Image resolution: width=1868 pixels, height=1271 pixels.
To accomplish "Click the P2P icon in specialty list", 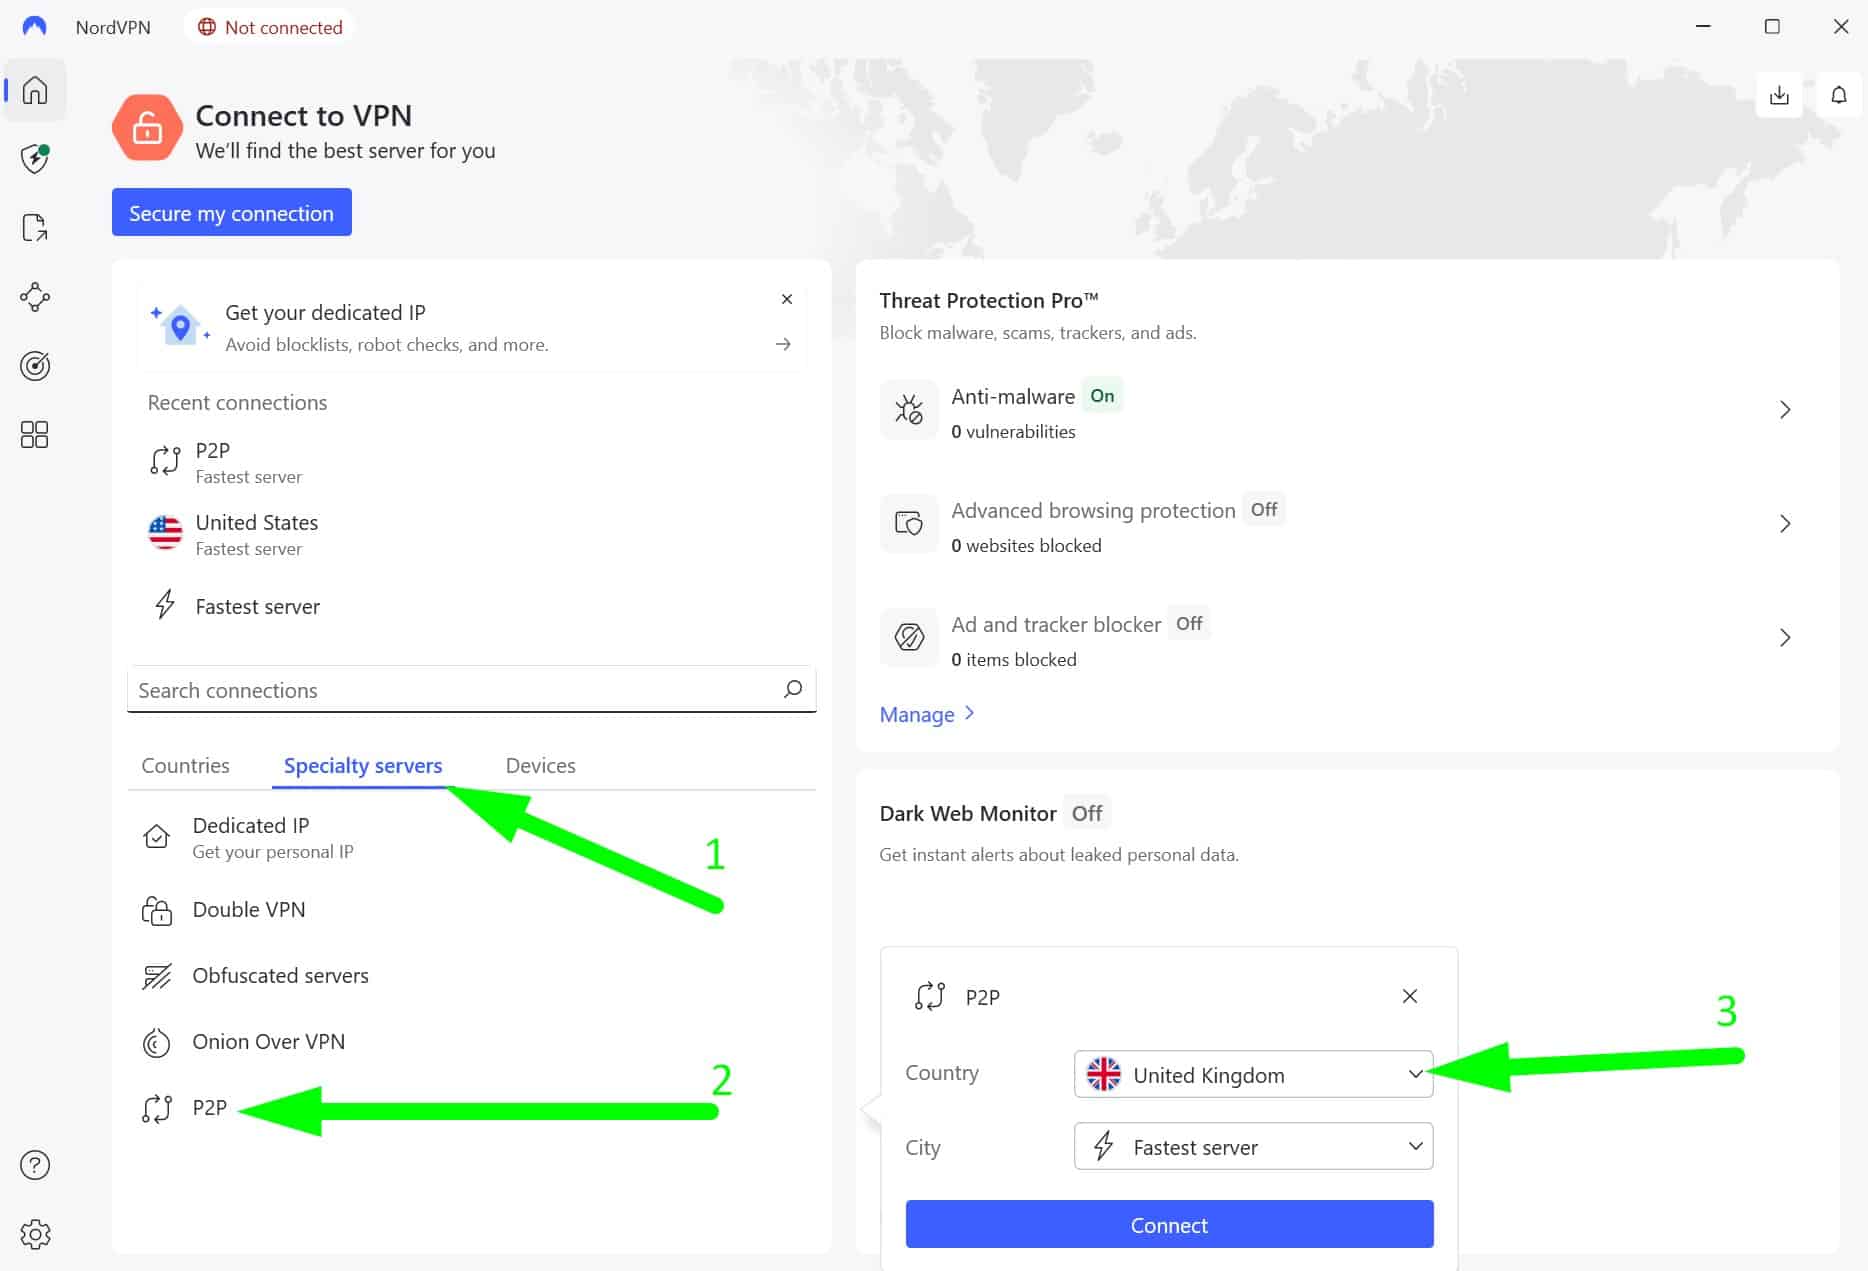I will [x=157, y=1108].
